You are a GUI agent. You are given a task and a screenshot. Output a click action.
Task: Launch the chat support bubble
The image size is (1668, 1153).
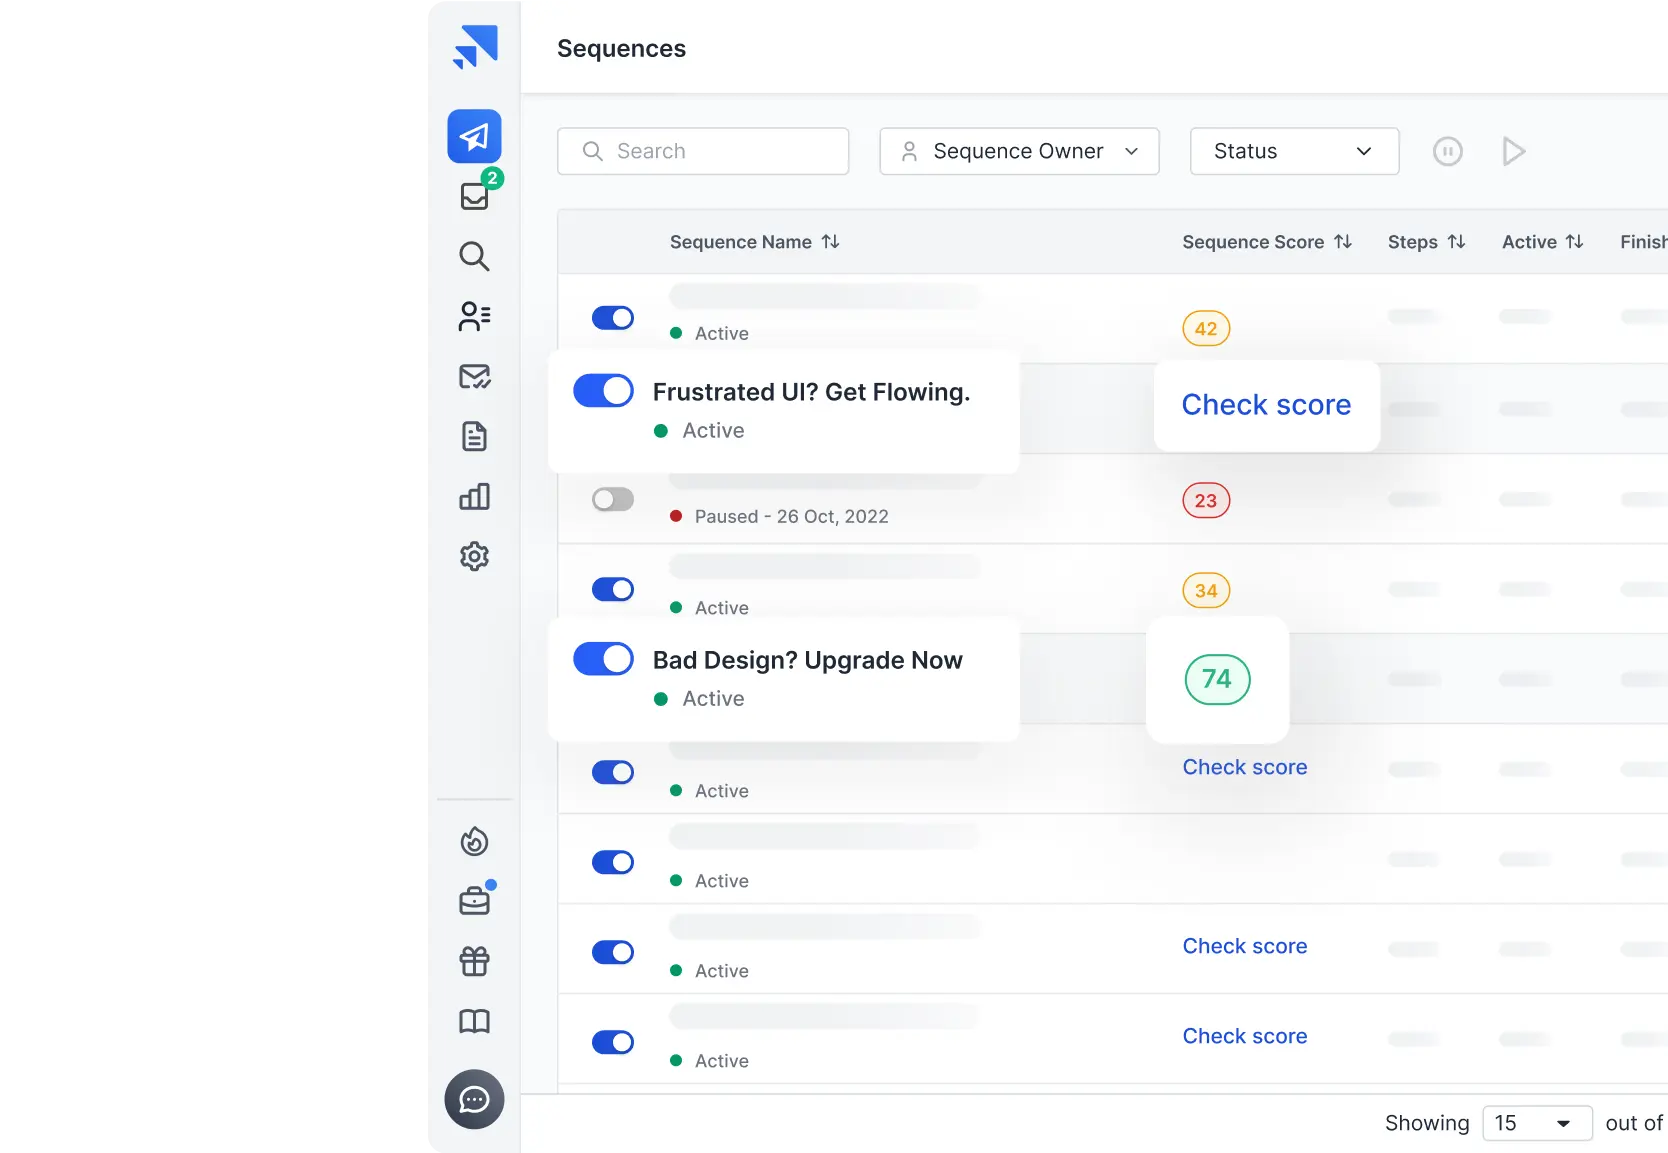tap(474, 1100)
